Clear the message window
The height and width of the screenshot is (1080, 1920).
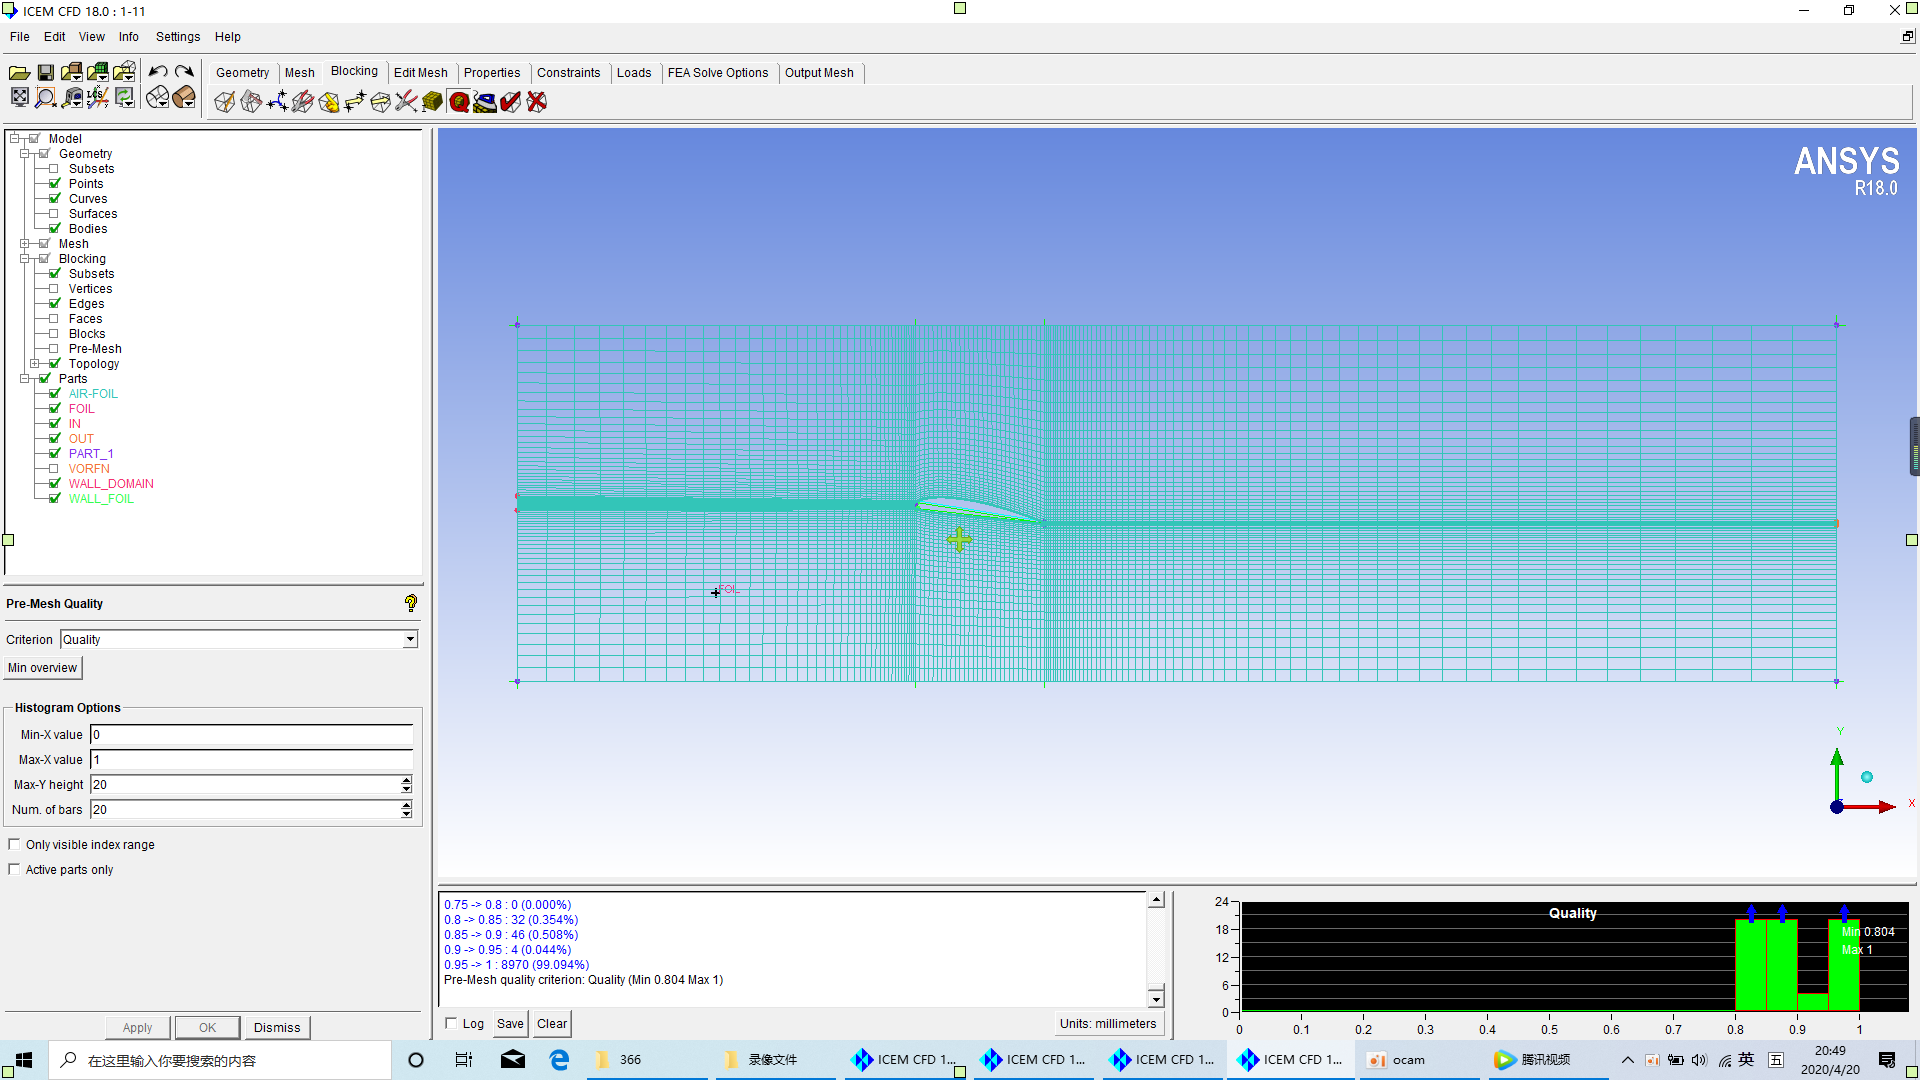[552, 1024]
